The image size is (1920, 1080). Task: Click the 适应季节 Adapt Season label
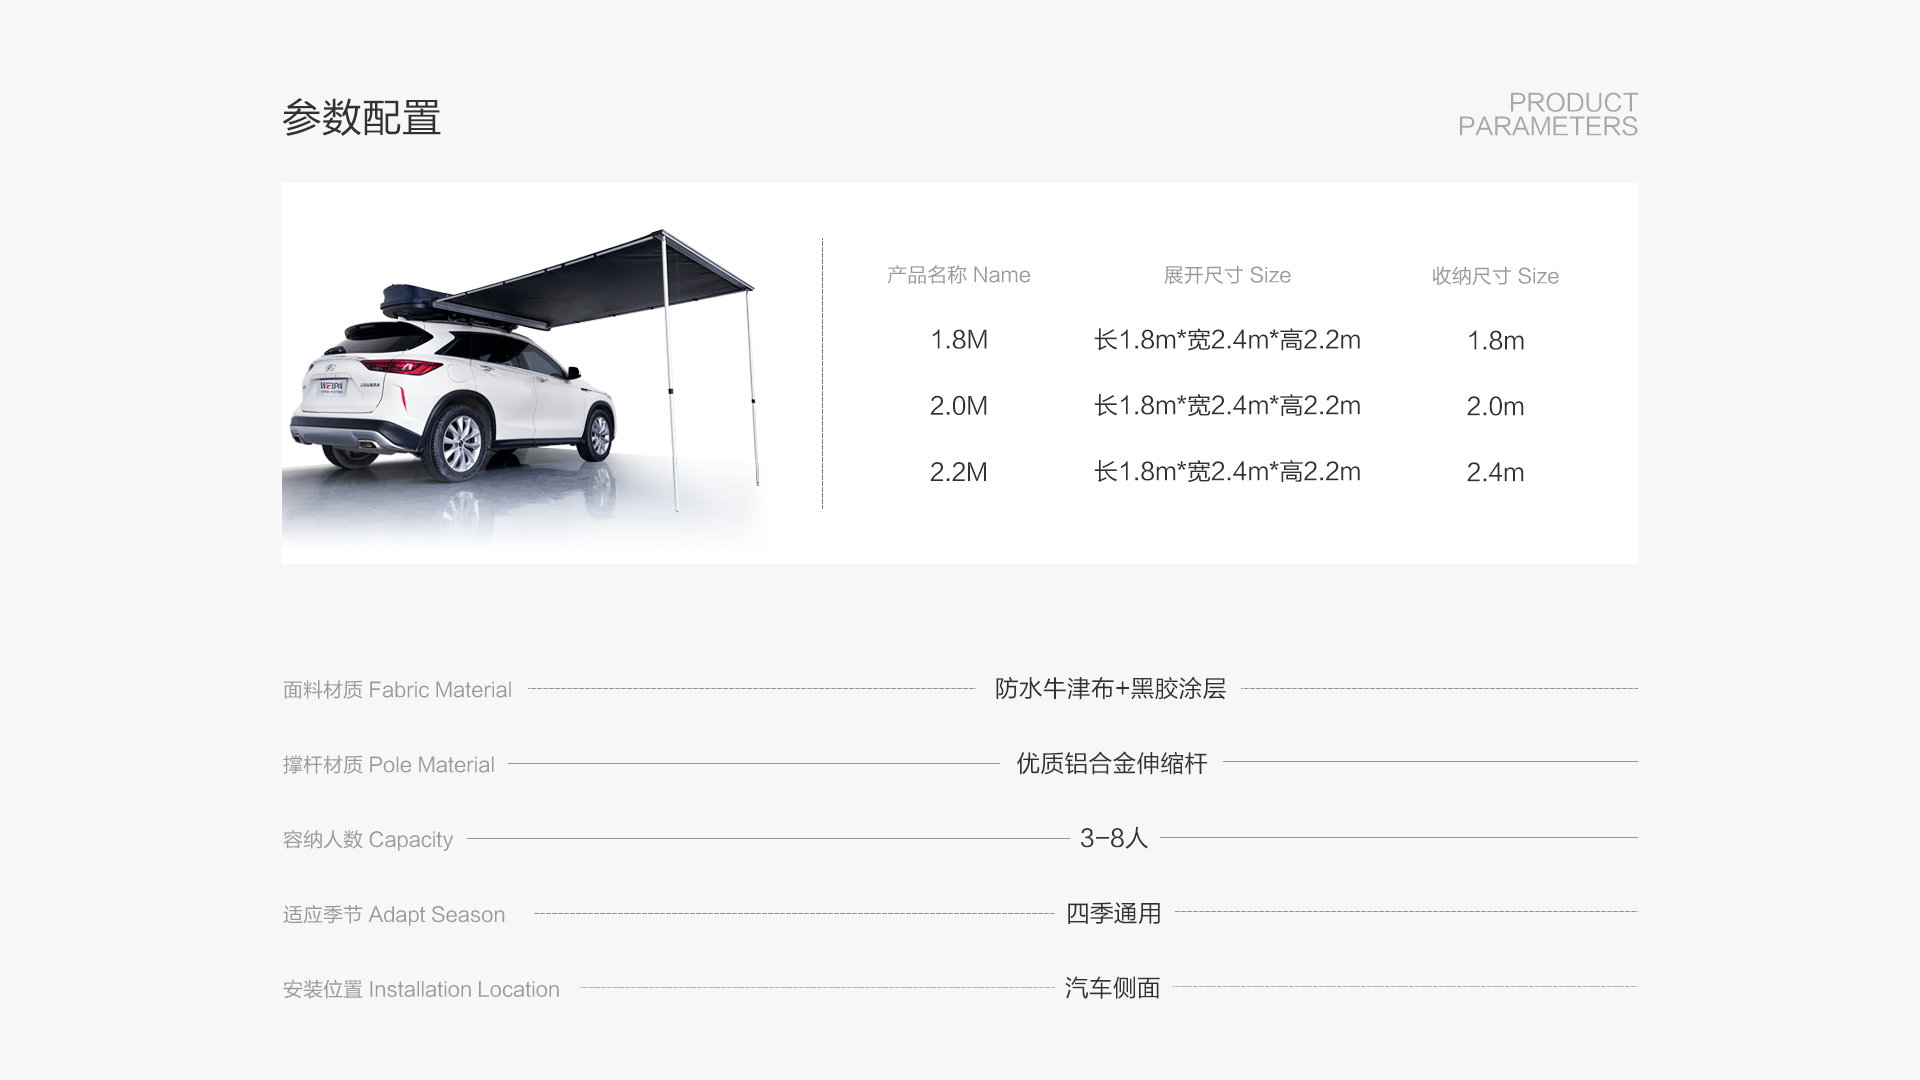click(x=393, y=915)
